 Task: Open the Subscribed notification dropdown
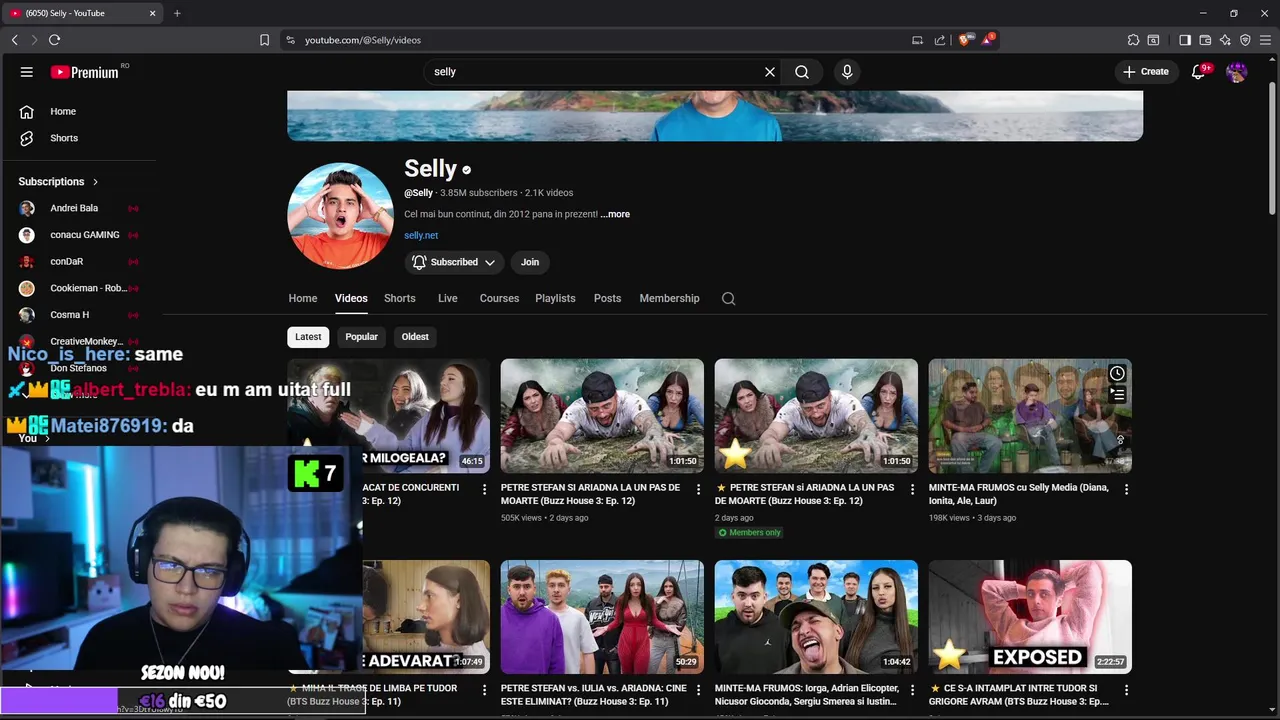click(454, 262)
